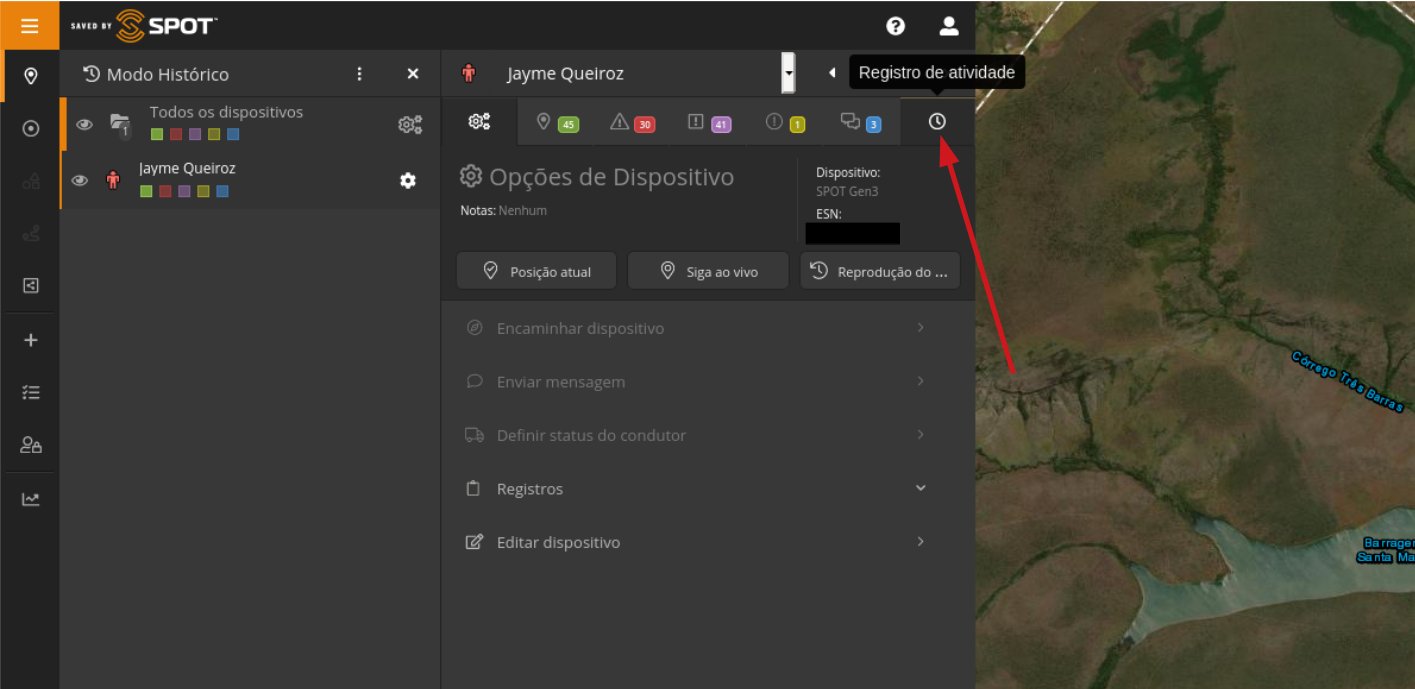The height and width of the screenshot is (689, 1415).
Task: Click the plus icon in left sidebar
Action: [30, 340]
